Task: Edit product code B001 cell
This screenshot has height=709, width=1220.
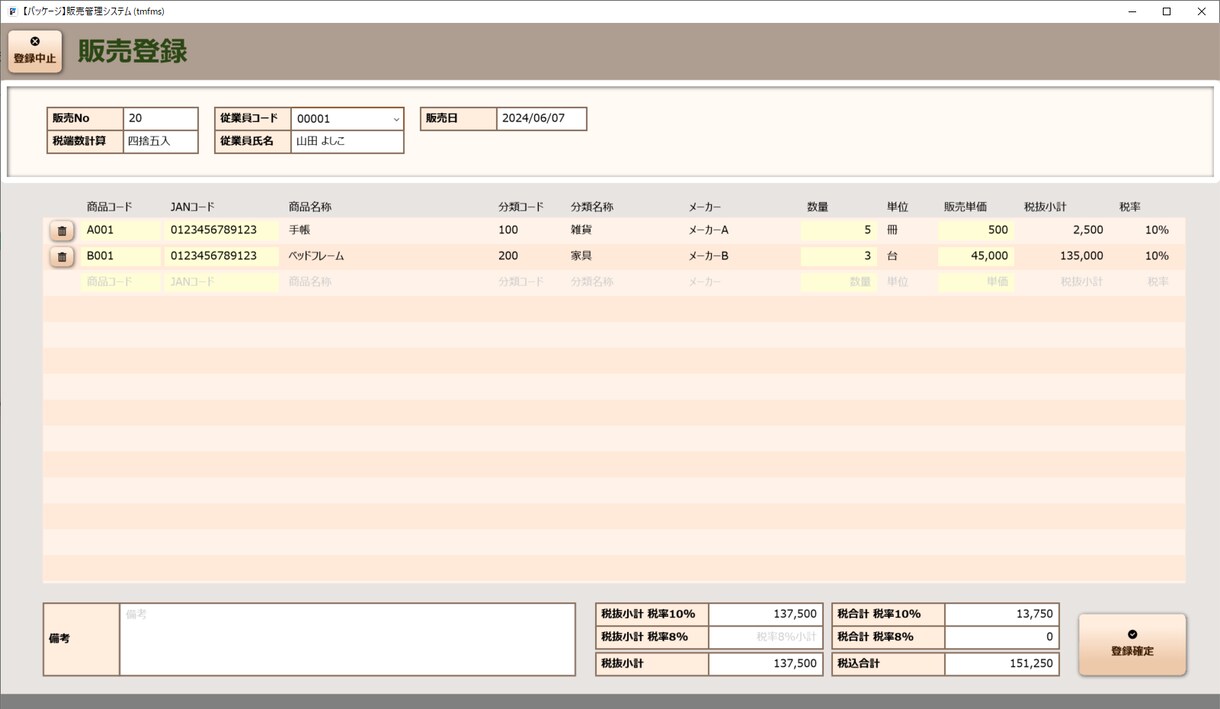Action: coord(121,256)
